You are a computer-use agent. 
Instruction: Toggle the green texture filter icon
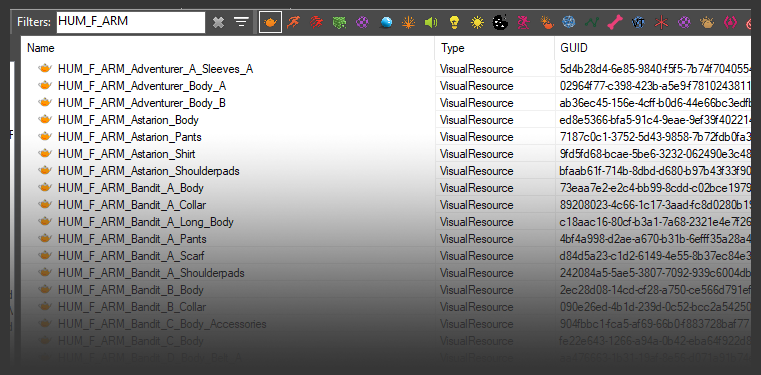click(339, 22)
